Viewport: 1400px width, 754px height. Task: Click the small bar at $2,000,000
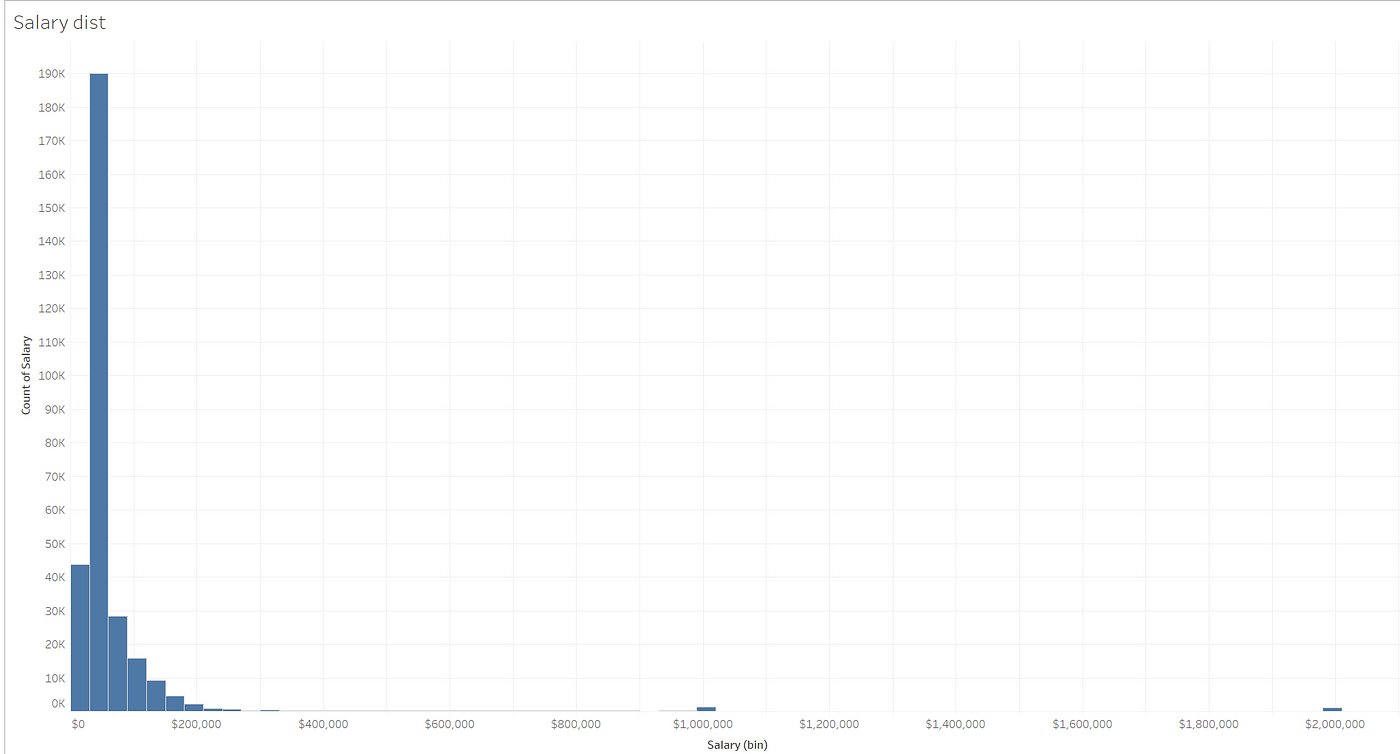click(1332, 709)
